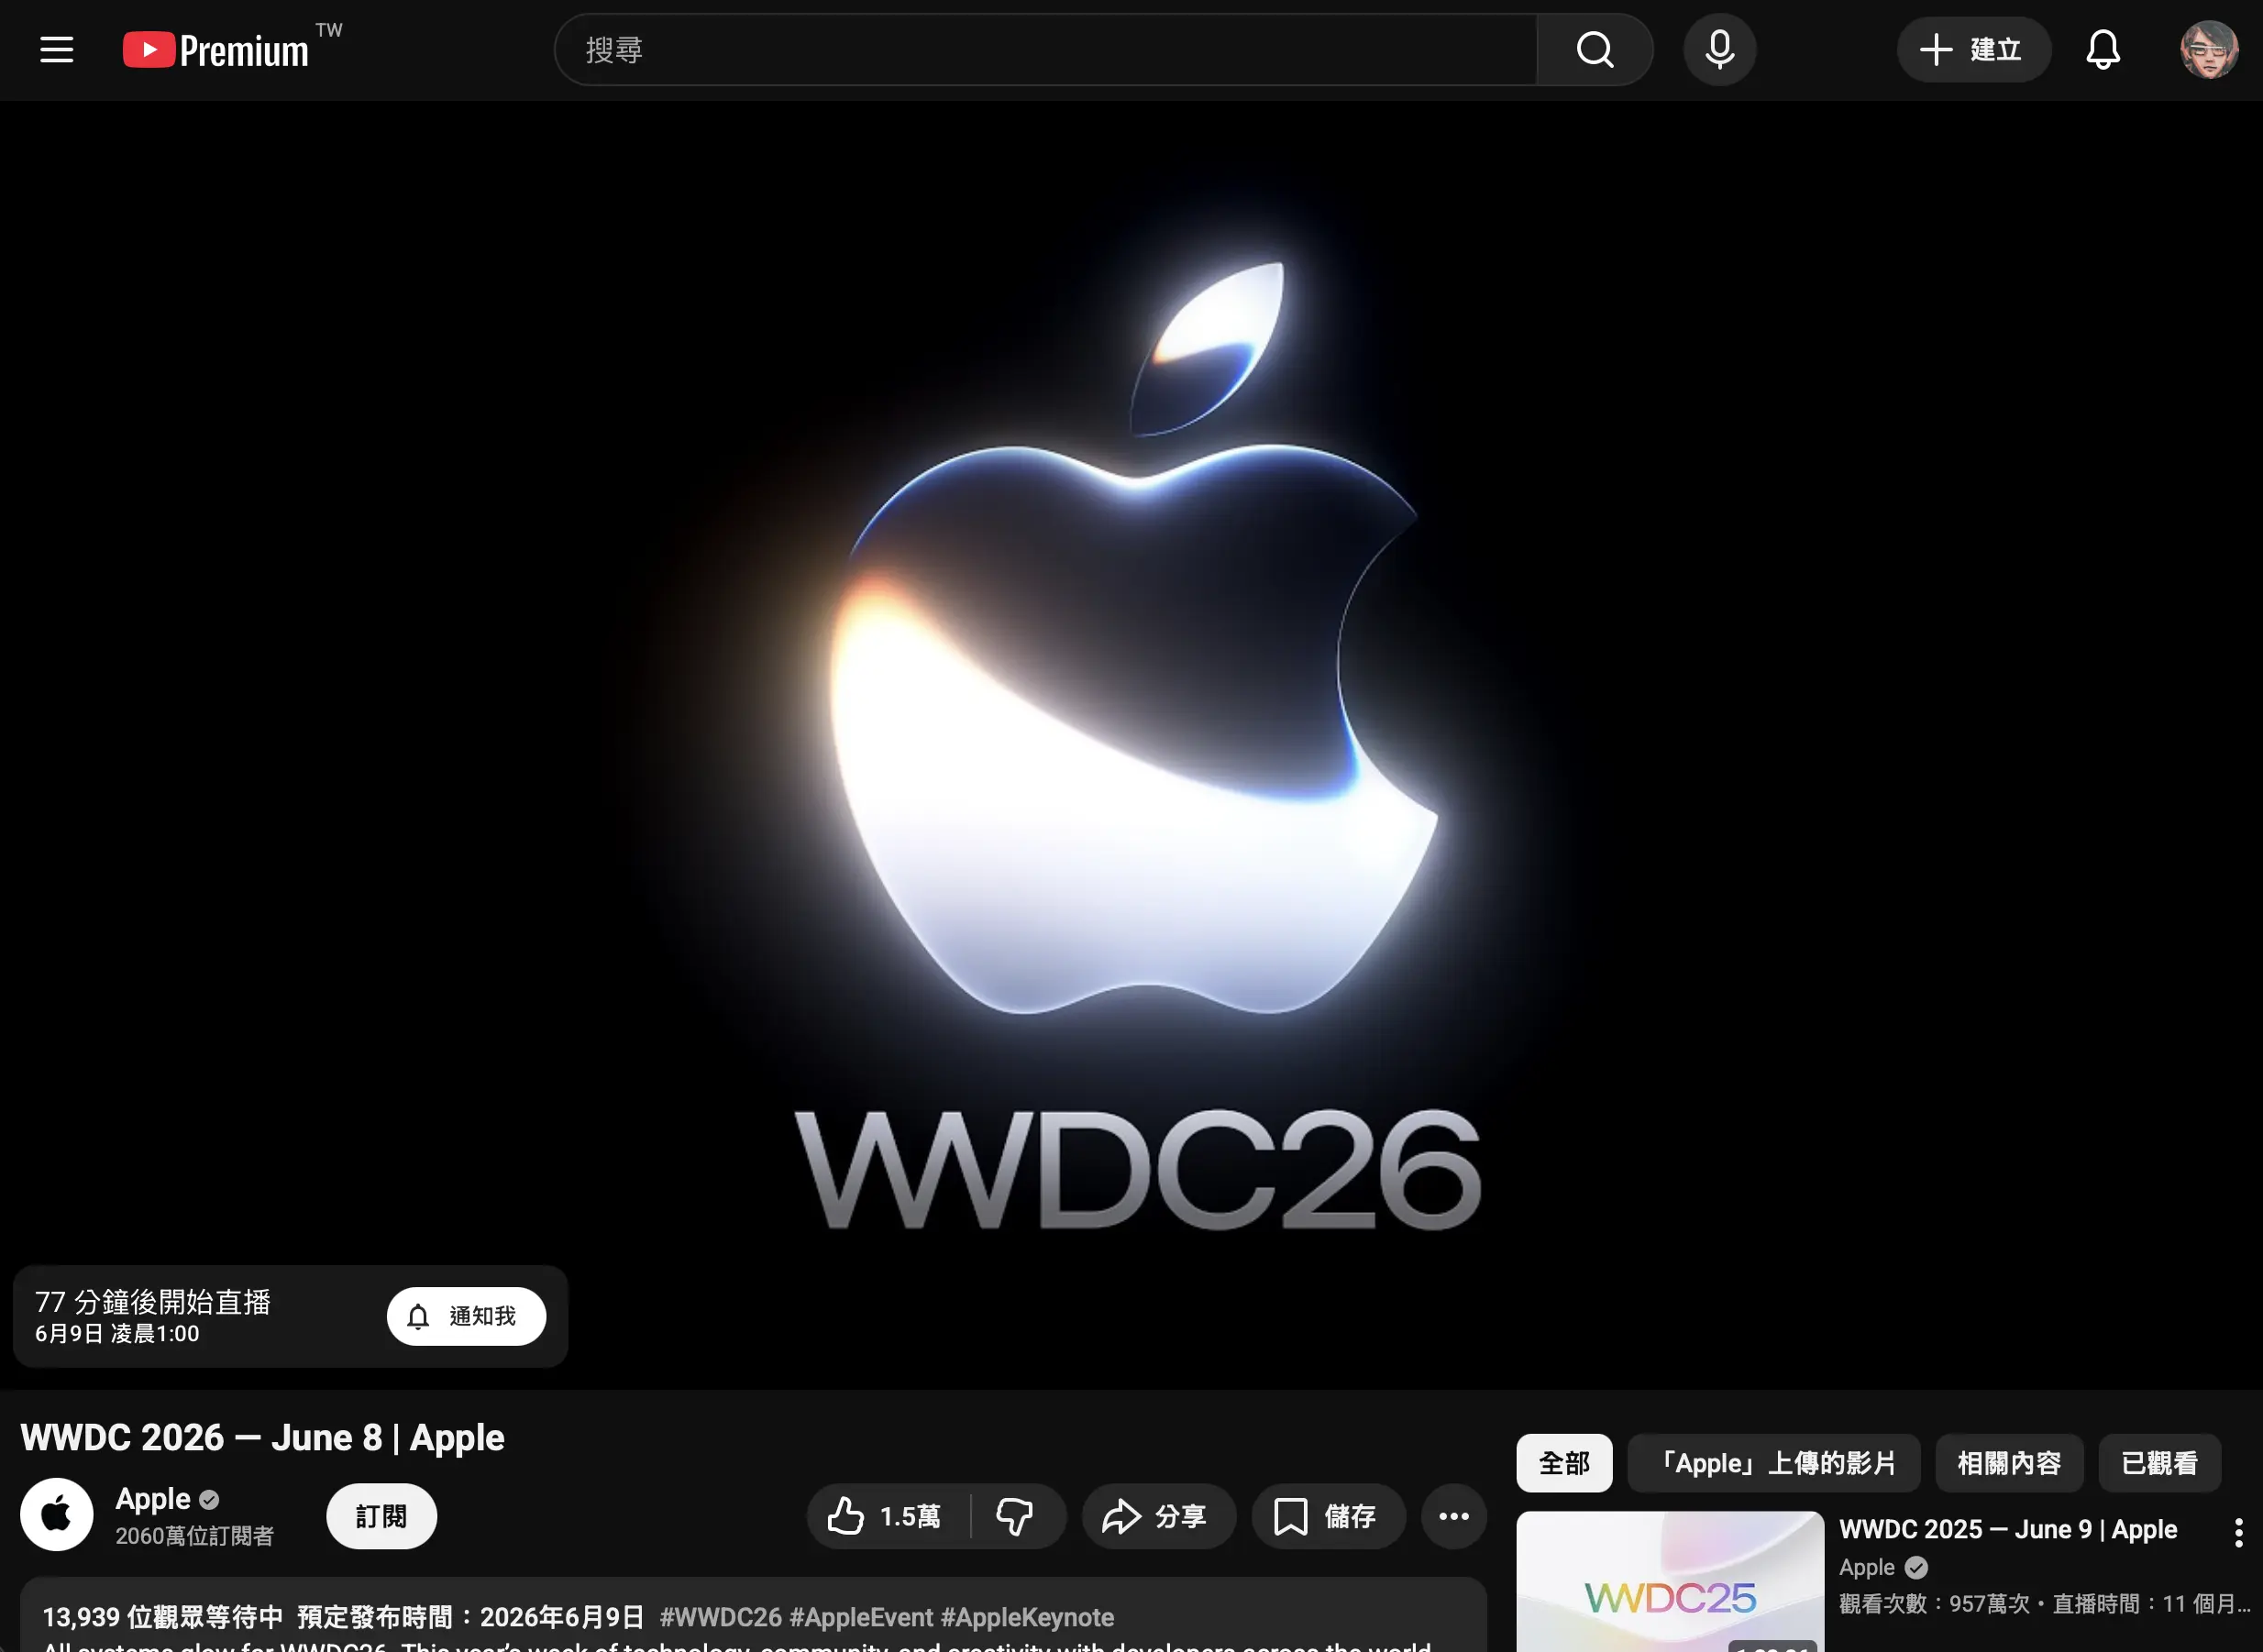The width and height of the screenshot is (2263, 1652).
Task: Click the magnifier search button
Action: 1595,49
